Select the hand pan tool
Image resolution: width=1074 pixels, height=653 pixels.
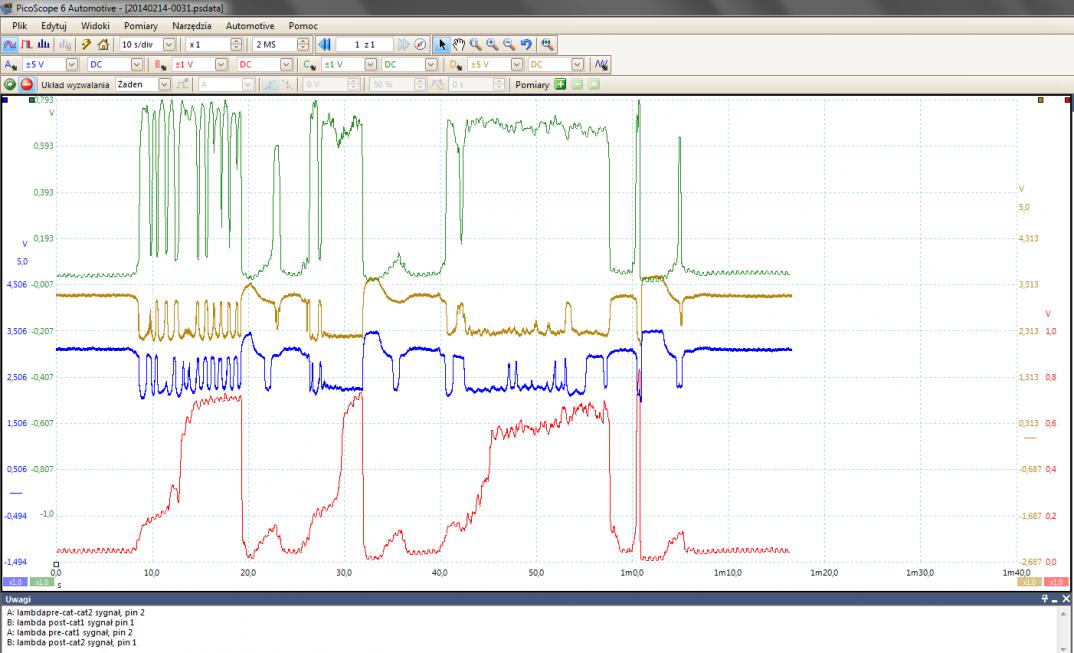click(459, 44)
